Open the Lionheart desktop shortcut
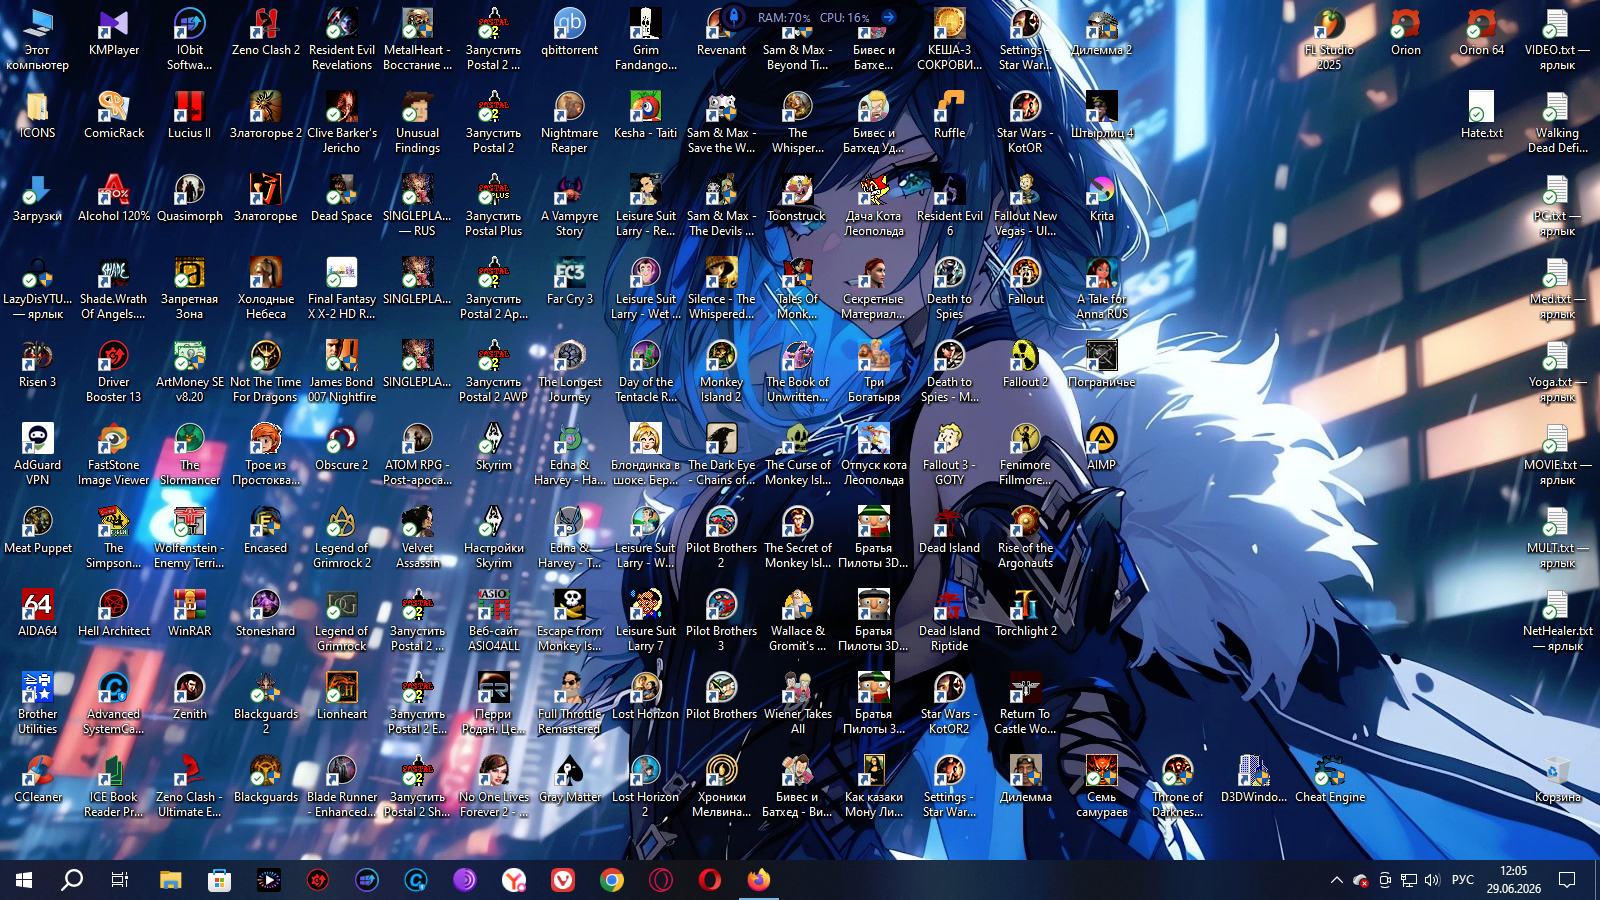Viewport: 1600px width, 900px height. coord(342,696)
